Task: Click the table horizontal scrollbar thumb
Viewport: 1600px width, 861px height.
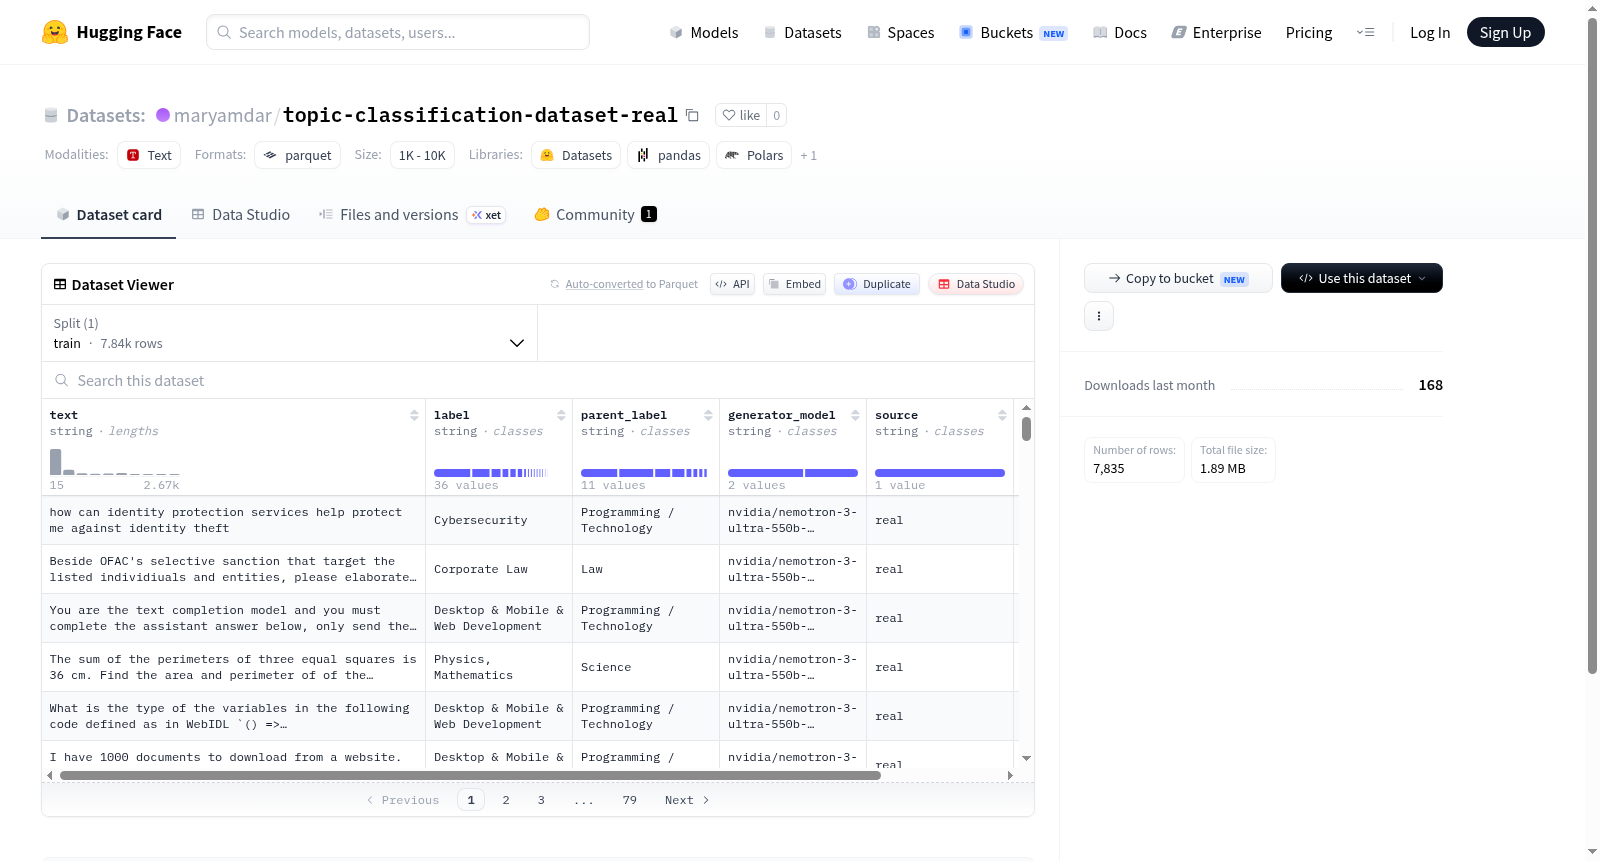Action: point(470,775)
